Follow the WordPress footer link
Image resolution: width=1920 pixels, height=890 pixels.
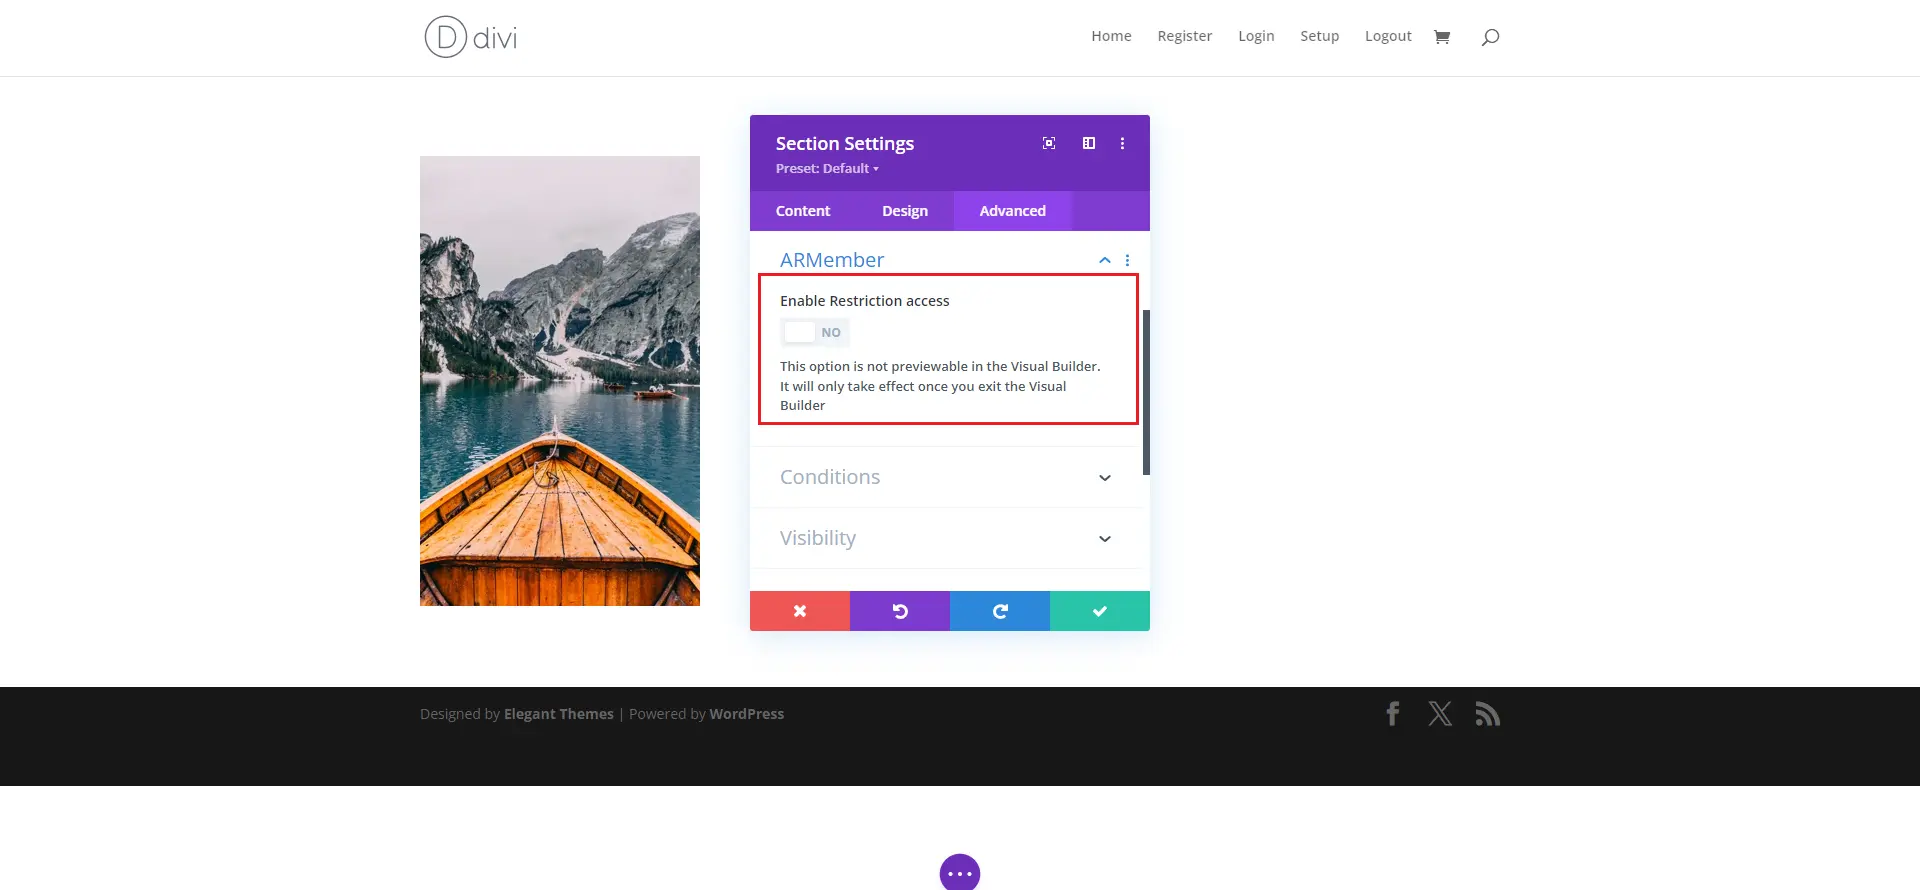pyautogui.click(x=747, y=714)
